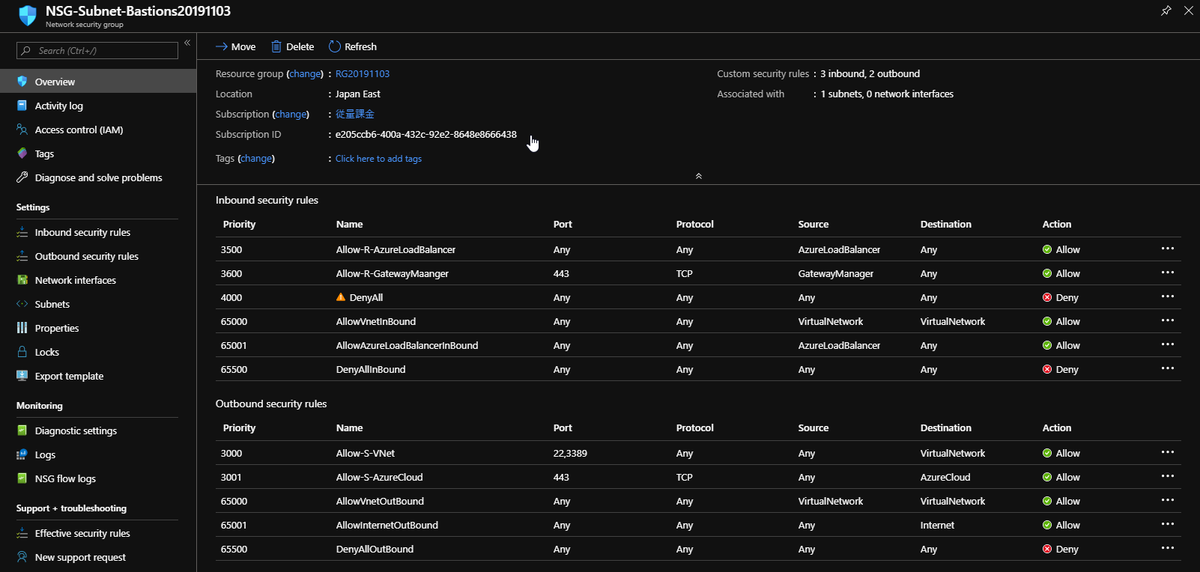Collapse the essentials section chevron
Image resolution: width=1200 pixels, height=572 pixels.
tap(698, 176)
